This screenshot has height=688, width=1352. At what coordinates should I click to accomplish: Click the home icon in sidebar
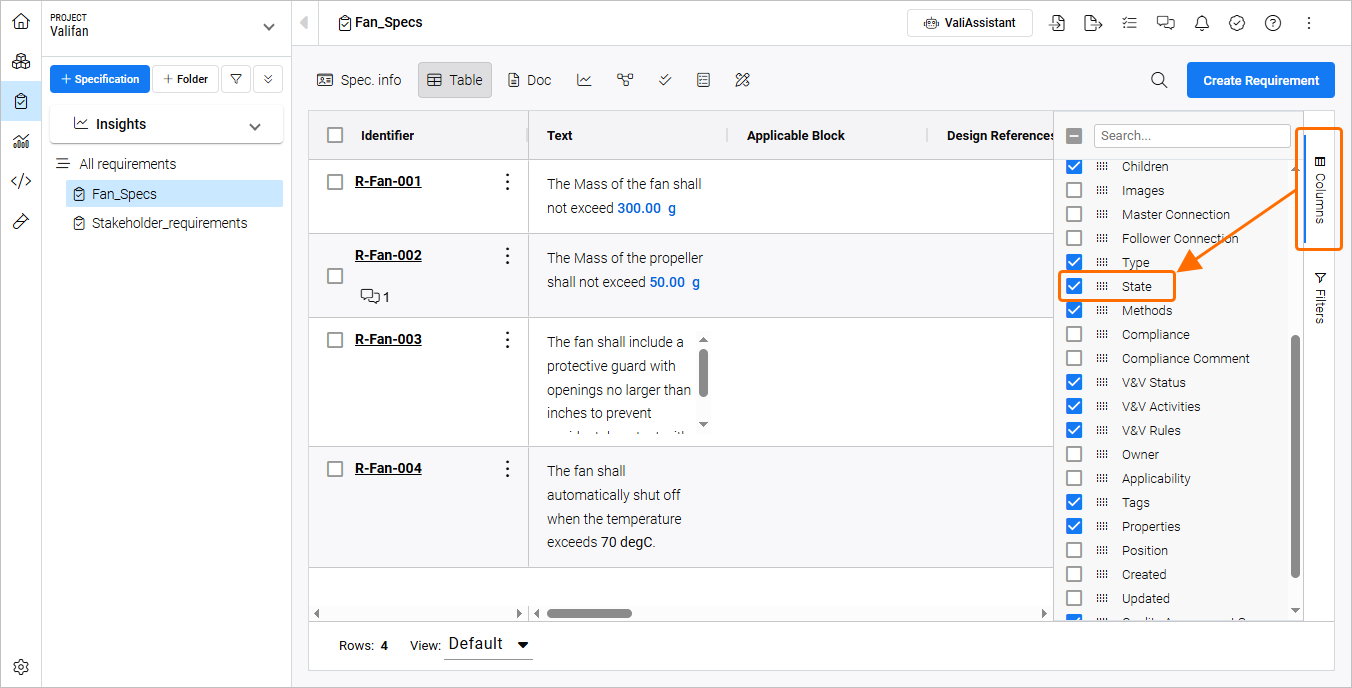coord(21,21)
